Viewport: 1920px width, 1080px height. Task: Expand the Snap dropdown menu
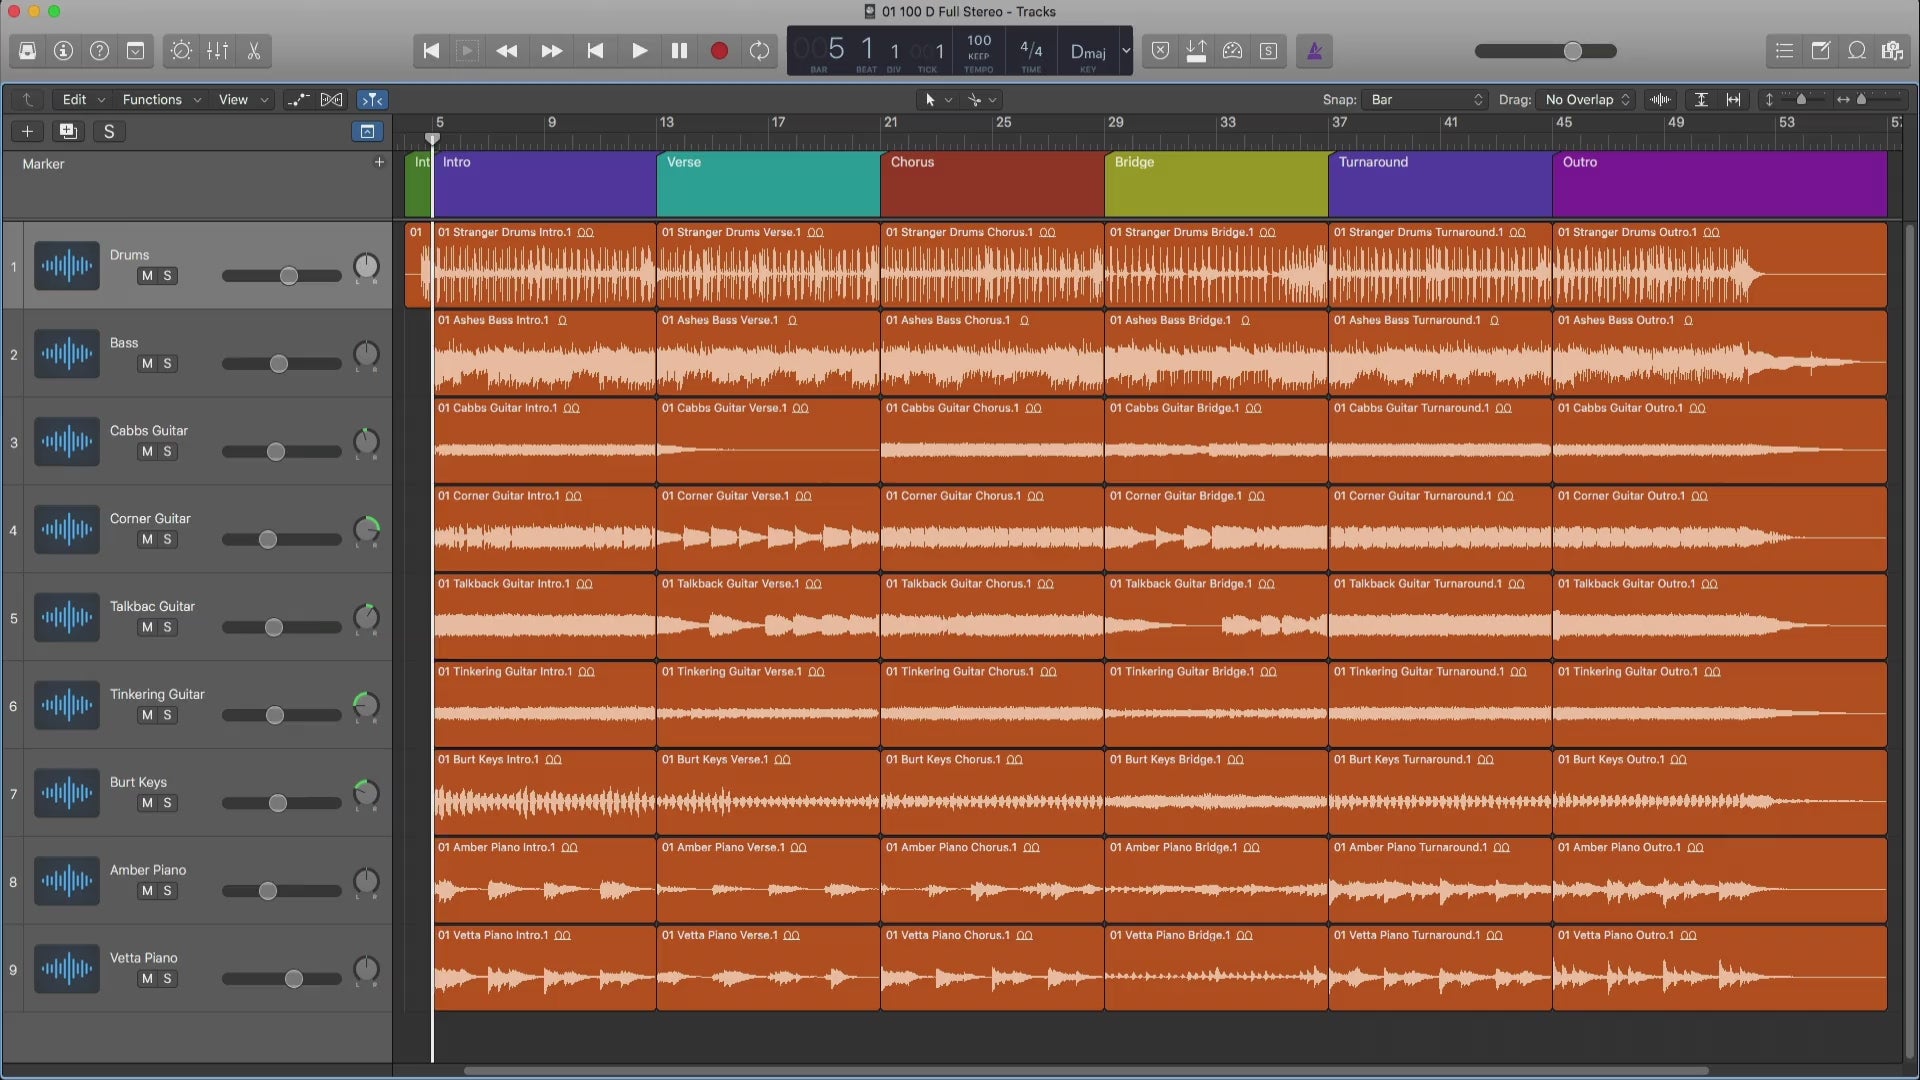click(x=1424, y=99)
